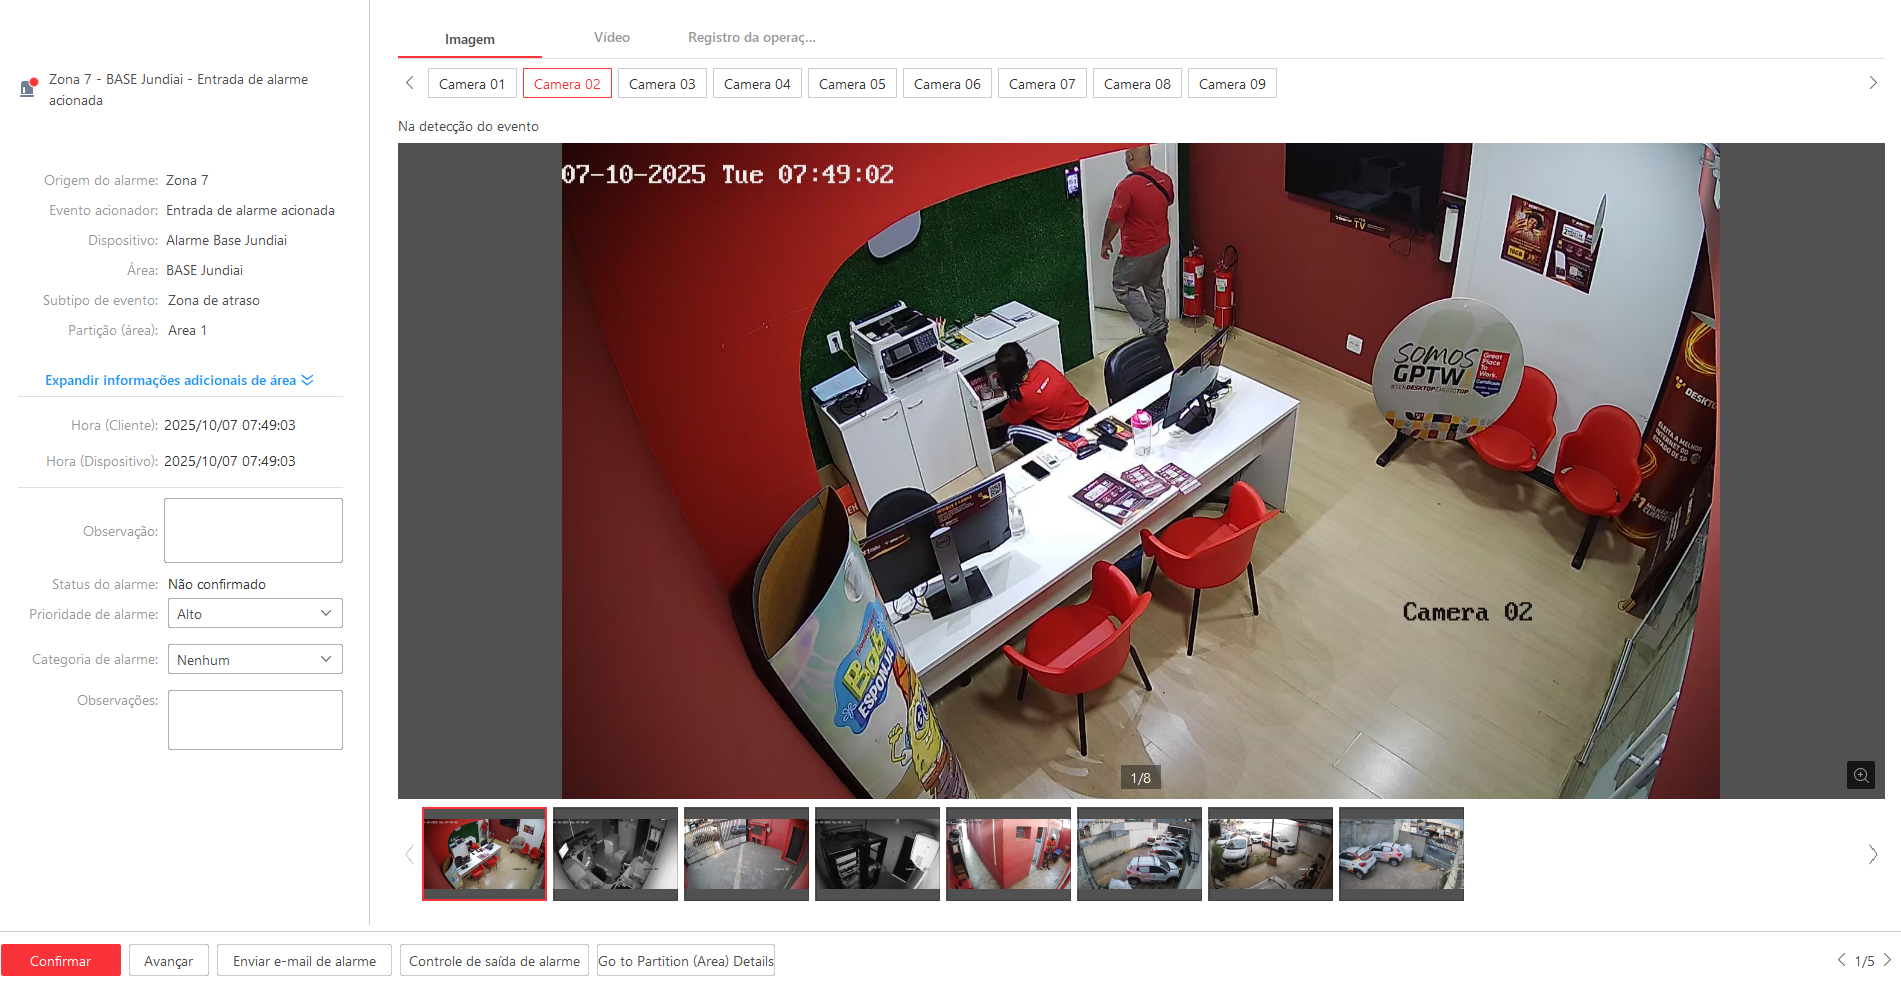Select the last parking lot thumbnail
This screenshot has width=1901, height=988.
pyautogui.click(x=1401, y=853)
